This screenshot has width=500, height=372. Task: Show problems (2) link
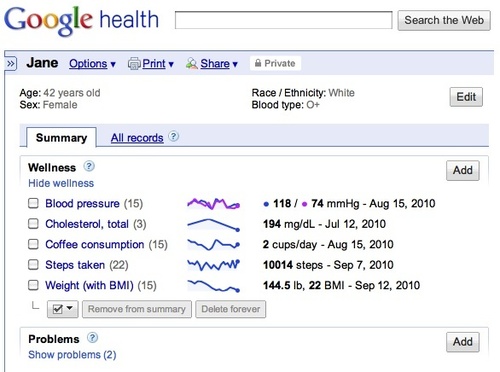(72, 355)
